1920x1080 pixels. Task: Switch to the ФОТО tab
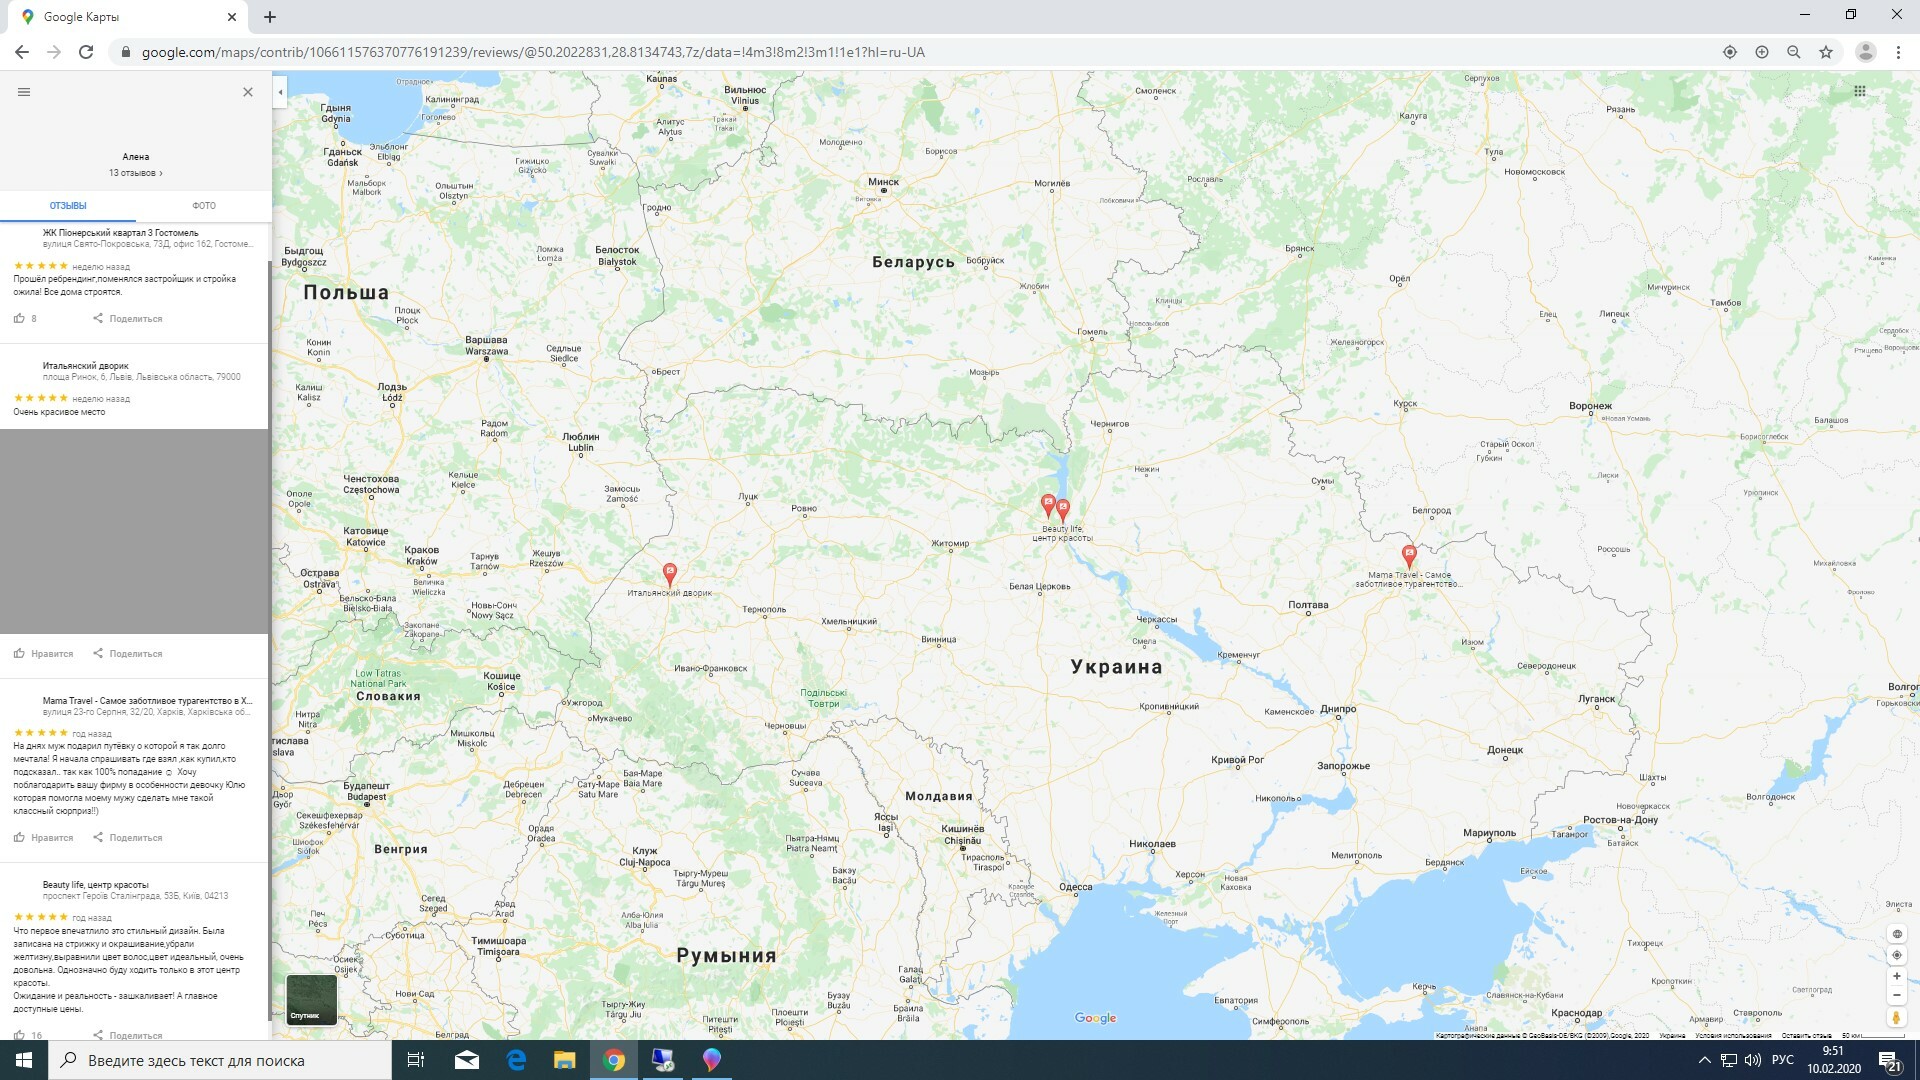[x=204, y=206]
